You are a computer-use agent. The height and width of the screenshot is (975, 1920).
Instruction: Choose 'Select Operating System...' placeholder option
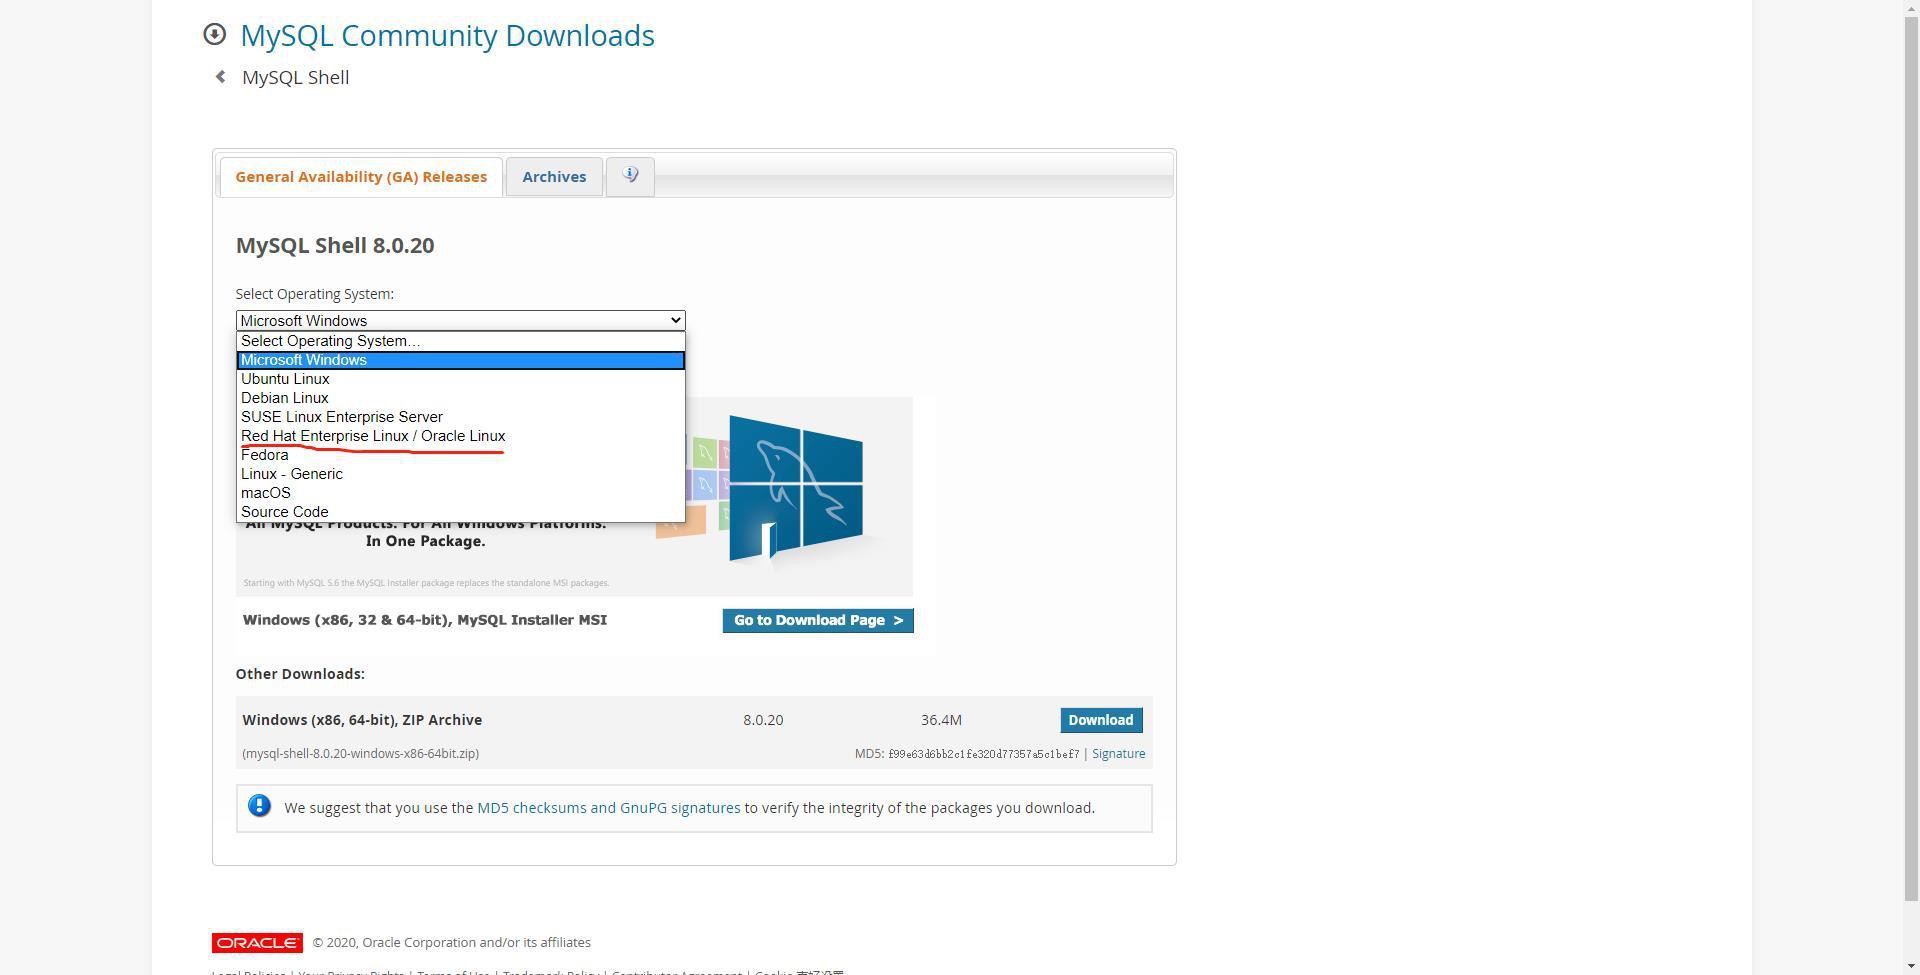coord(460,341)
